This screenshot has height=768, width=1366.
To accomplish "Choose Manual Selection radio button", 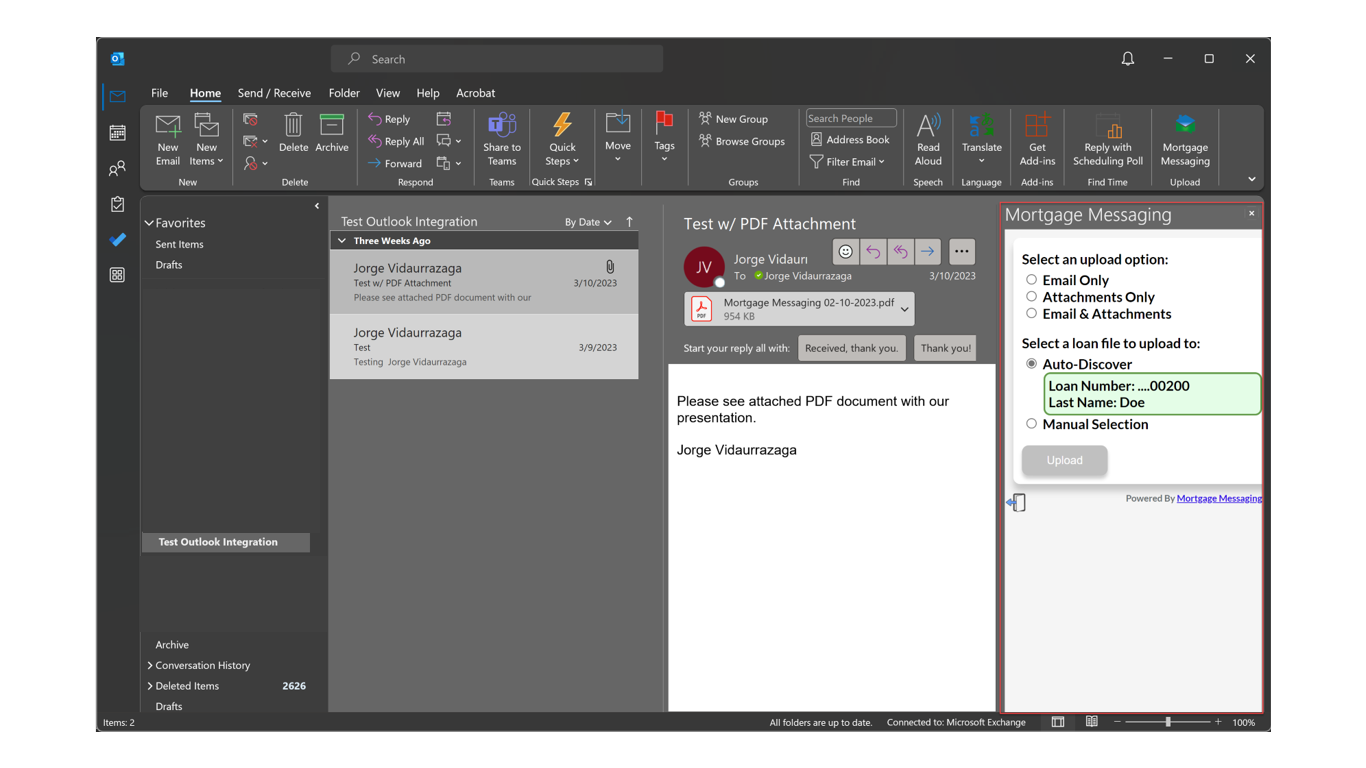I will (1031, 424).
